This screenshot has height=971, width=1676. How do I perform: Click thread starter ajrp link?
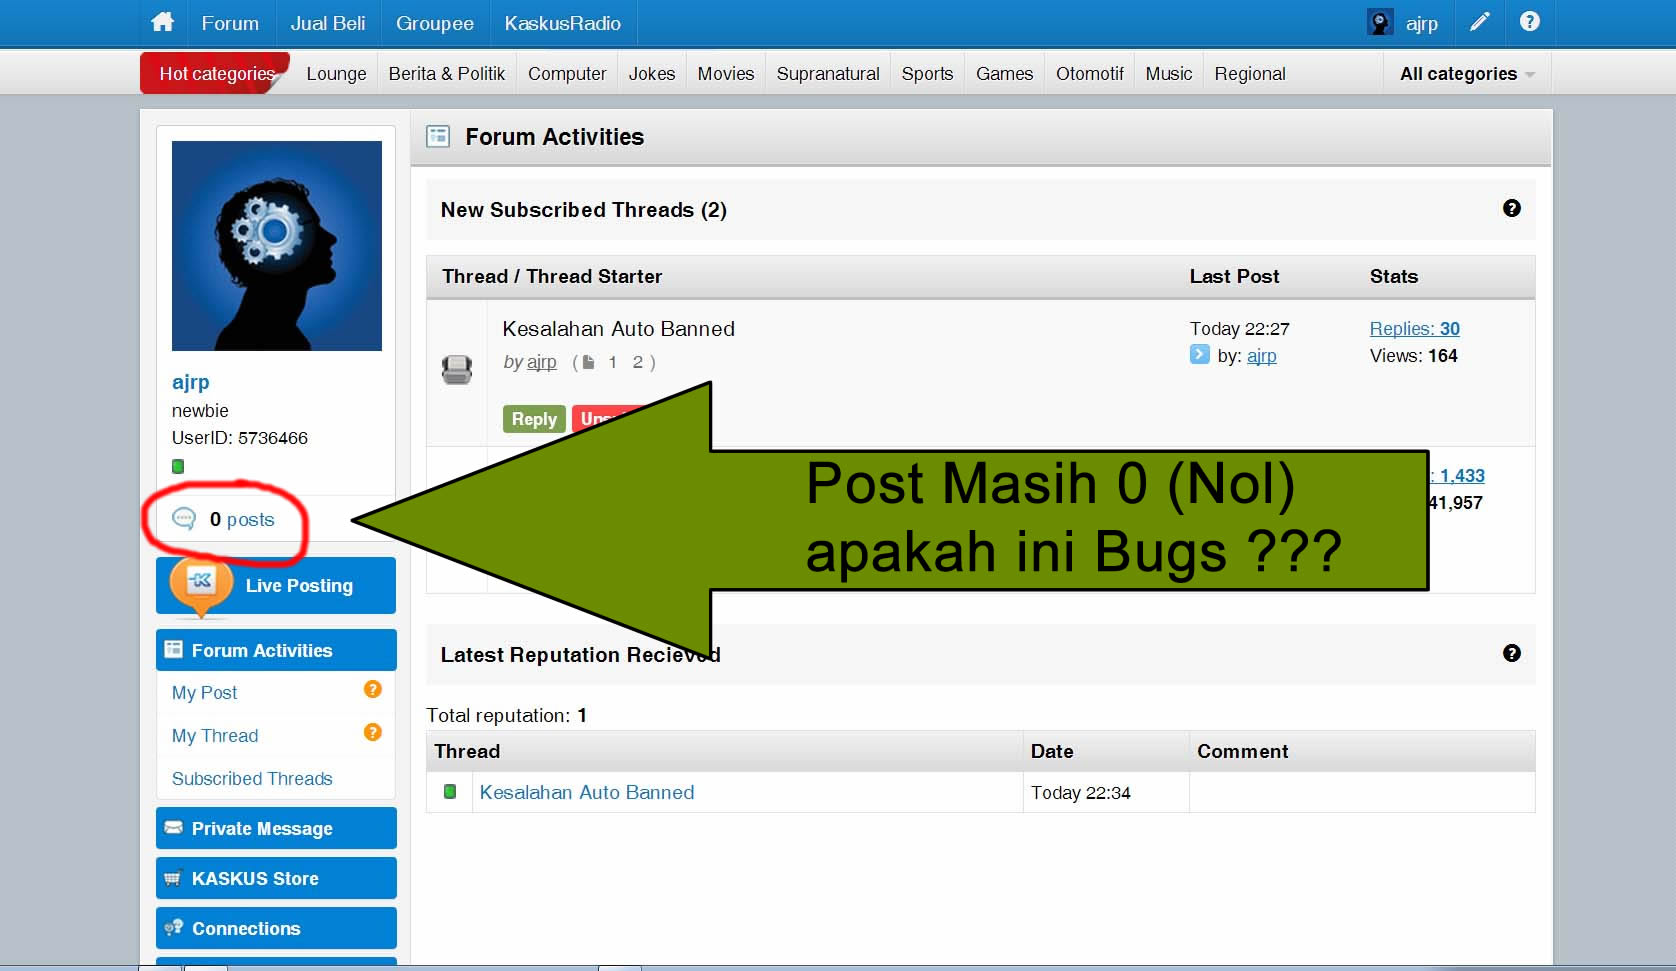(542, 362)
